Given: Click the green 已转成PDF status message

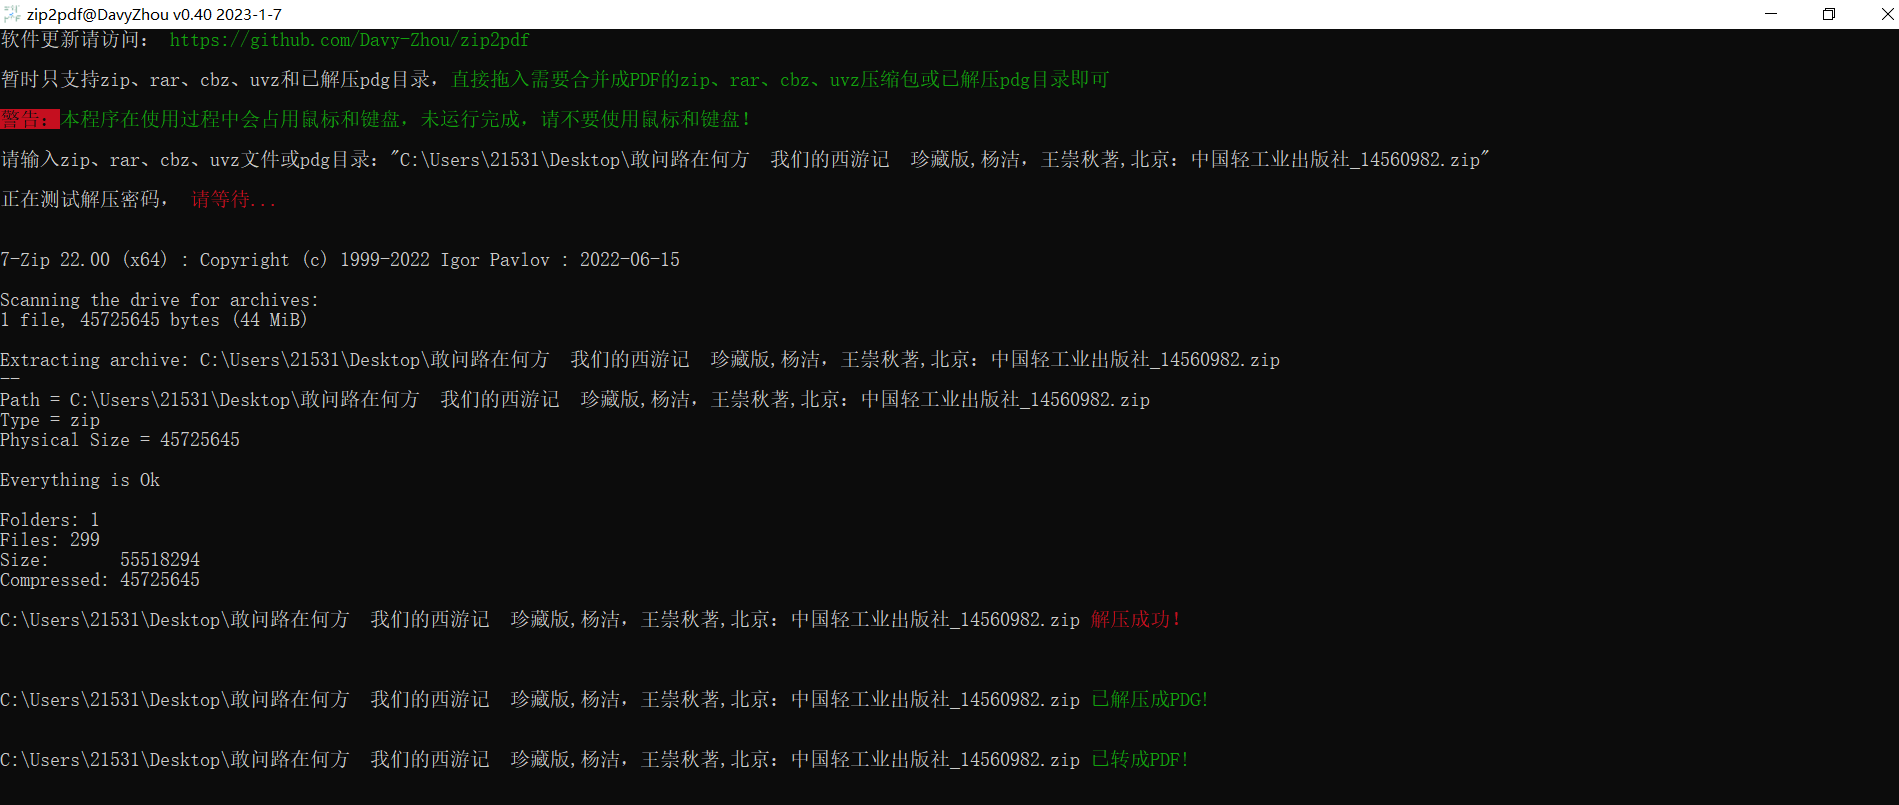Looking at the screenshot, I should click(x=1139, y=760).
